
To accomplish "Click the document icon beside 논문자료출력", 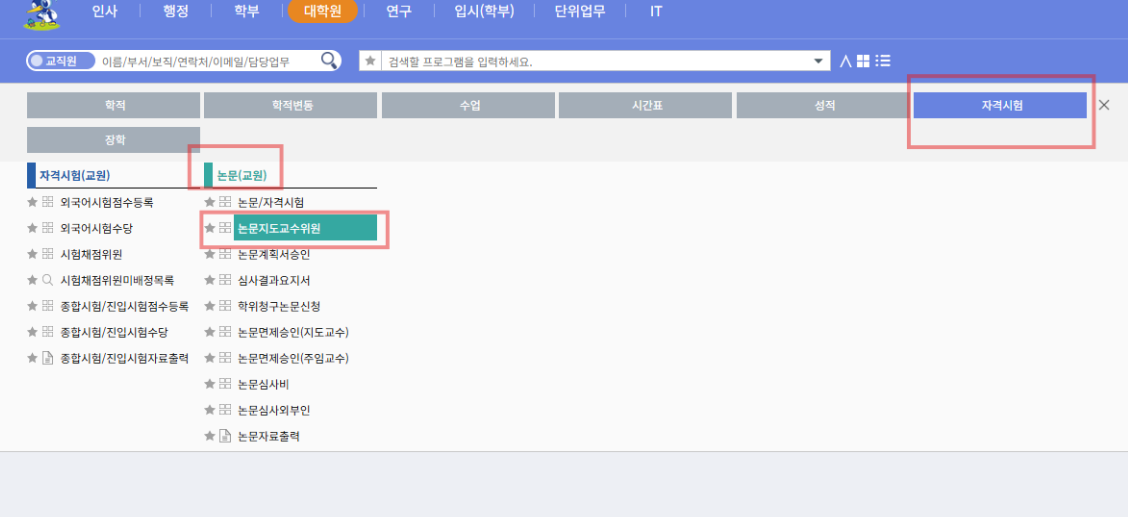I will point(225,436).
